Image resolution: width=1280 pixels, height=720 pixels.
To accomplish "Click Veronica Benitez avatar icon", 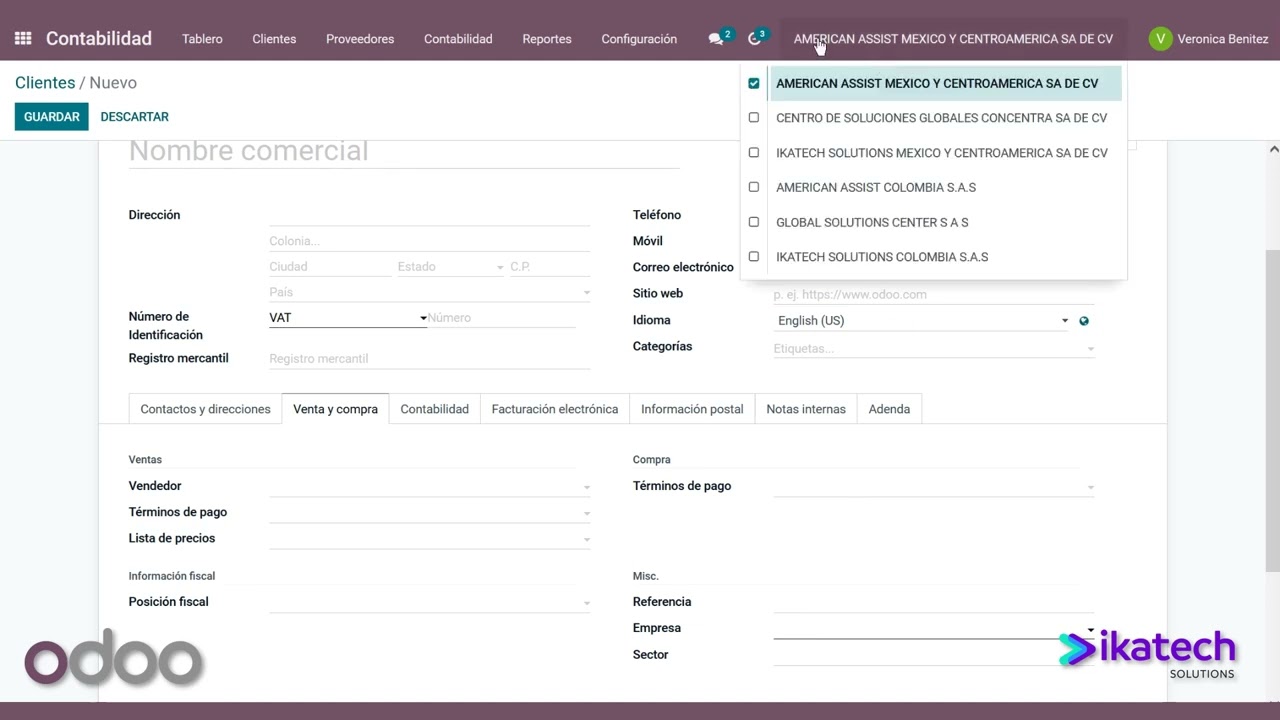I will [x=1160, y=39].
